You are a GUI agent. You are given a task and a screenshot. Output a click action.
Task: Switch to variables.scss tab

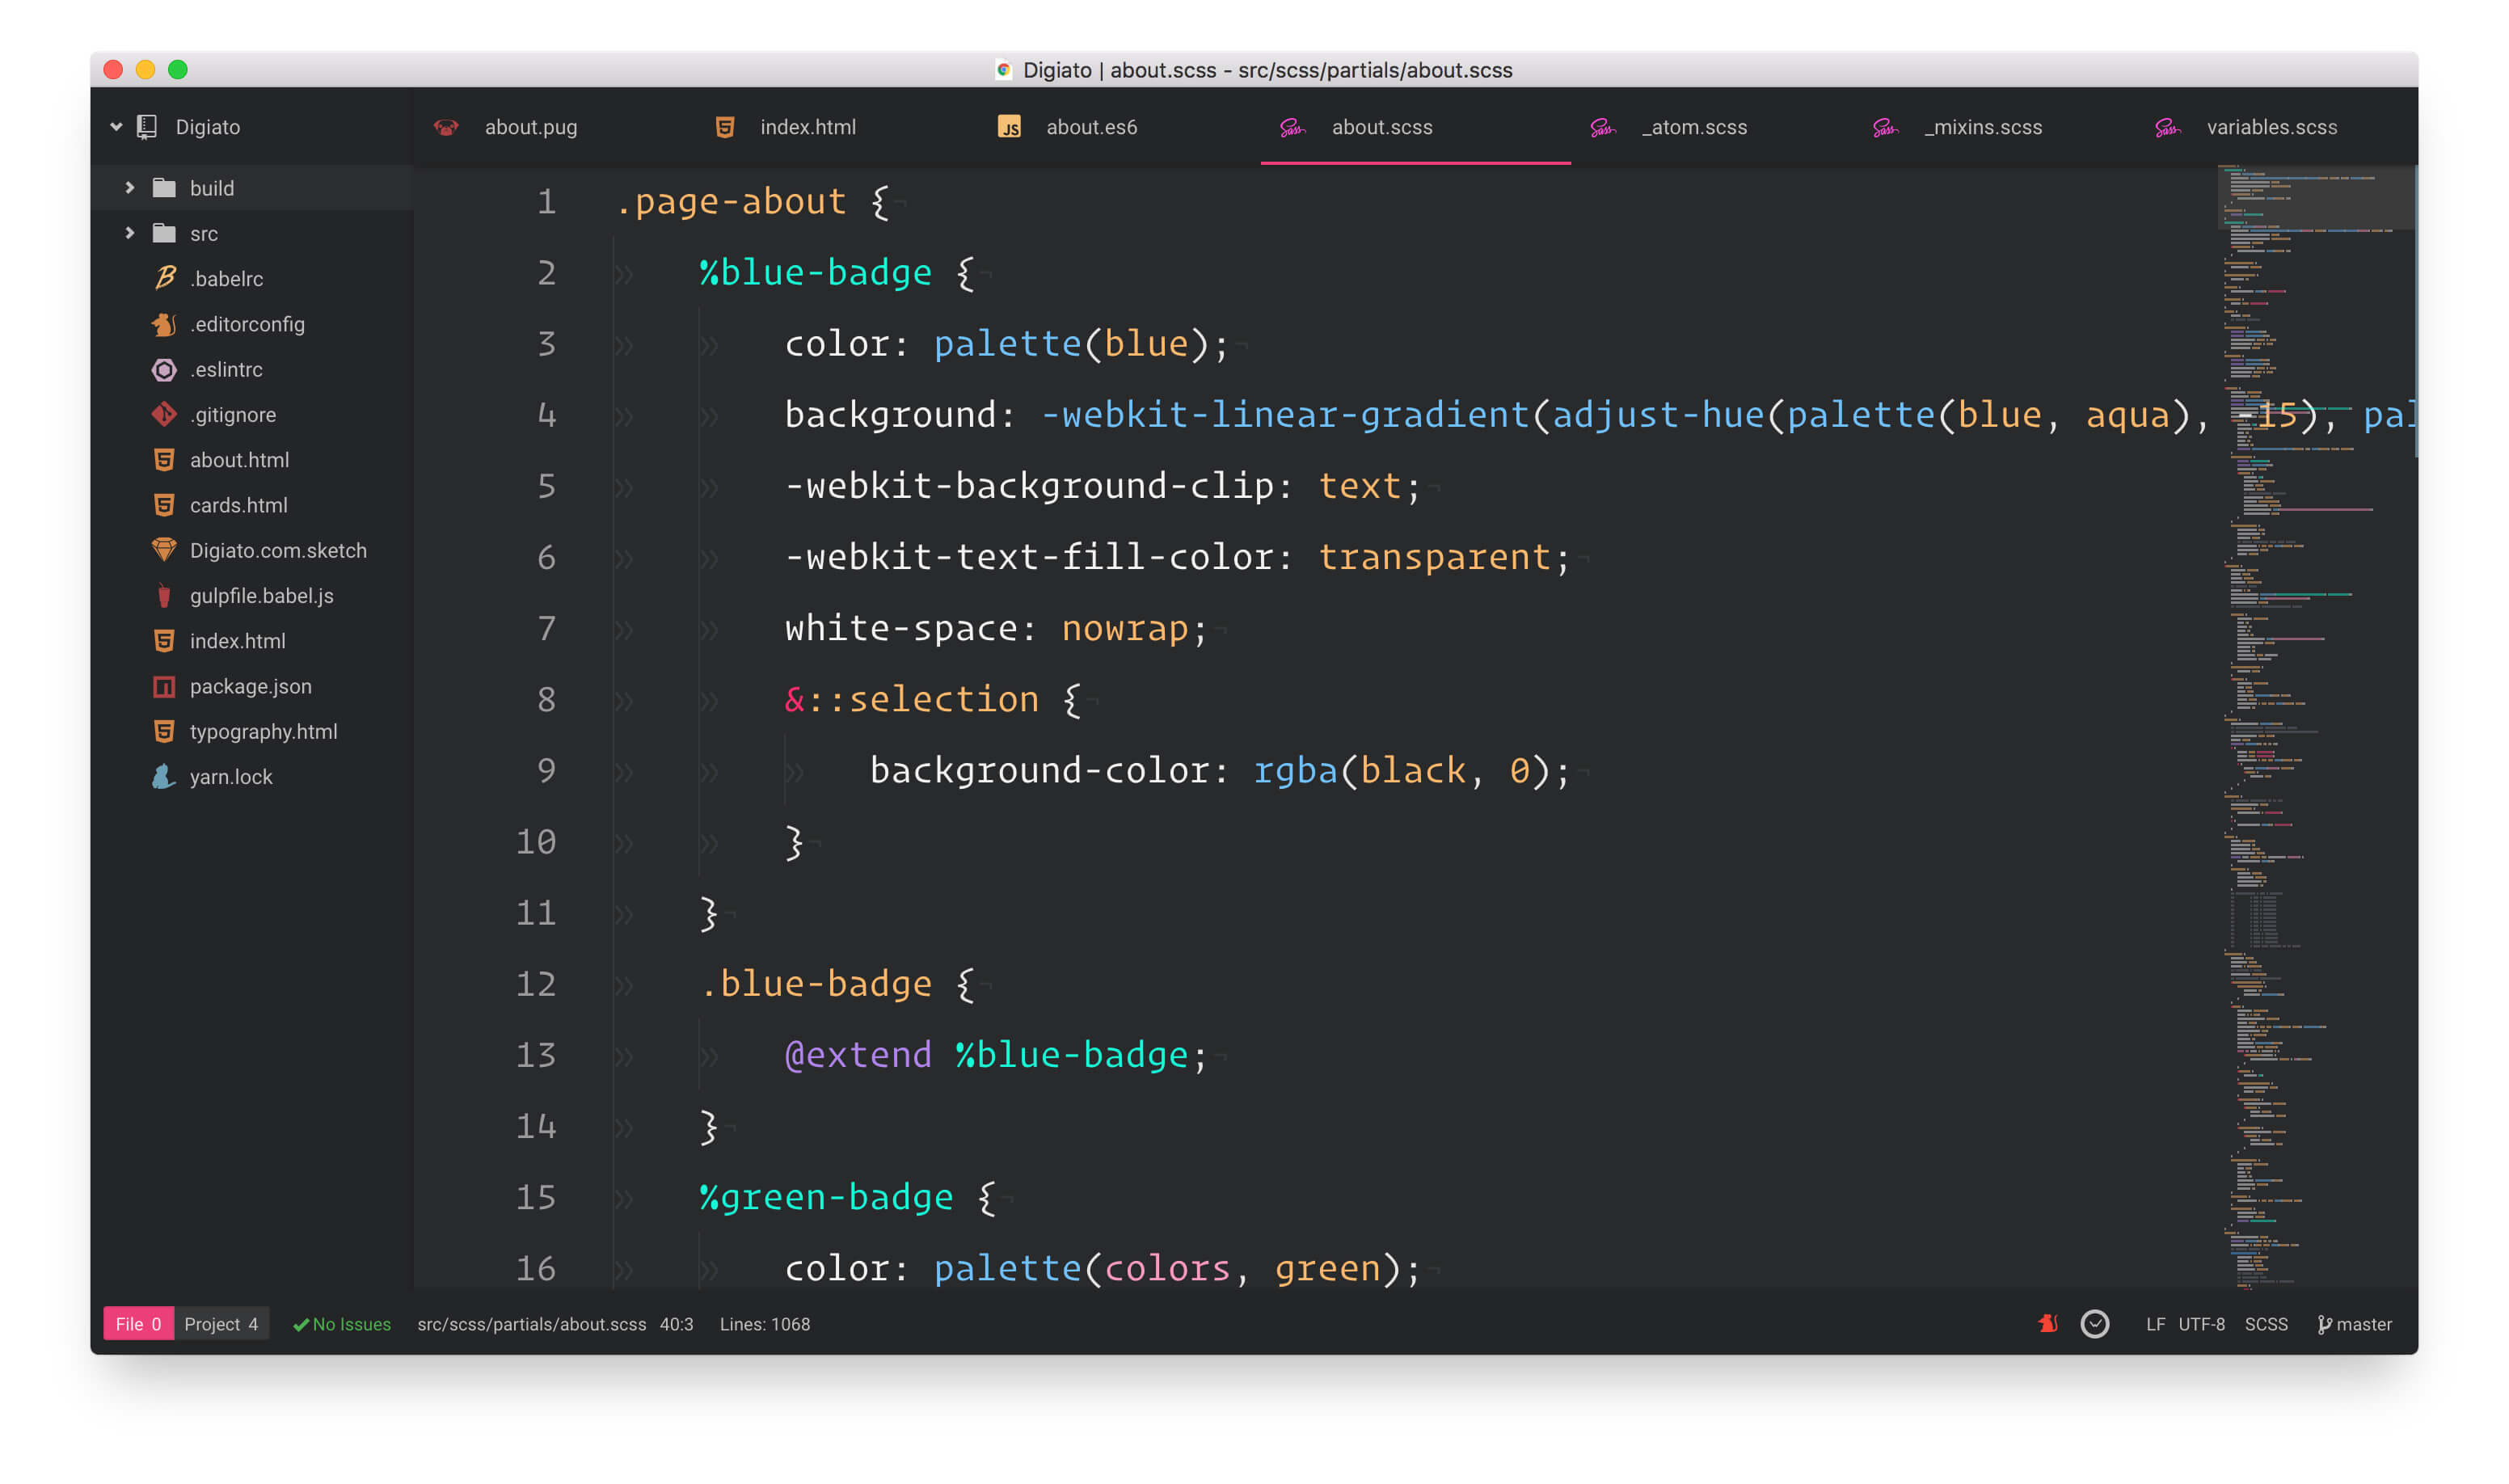click(x=2271, y=127)
